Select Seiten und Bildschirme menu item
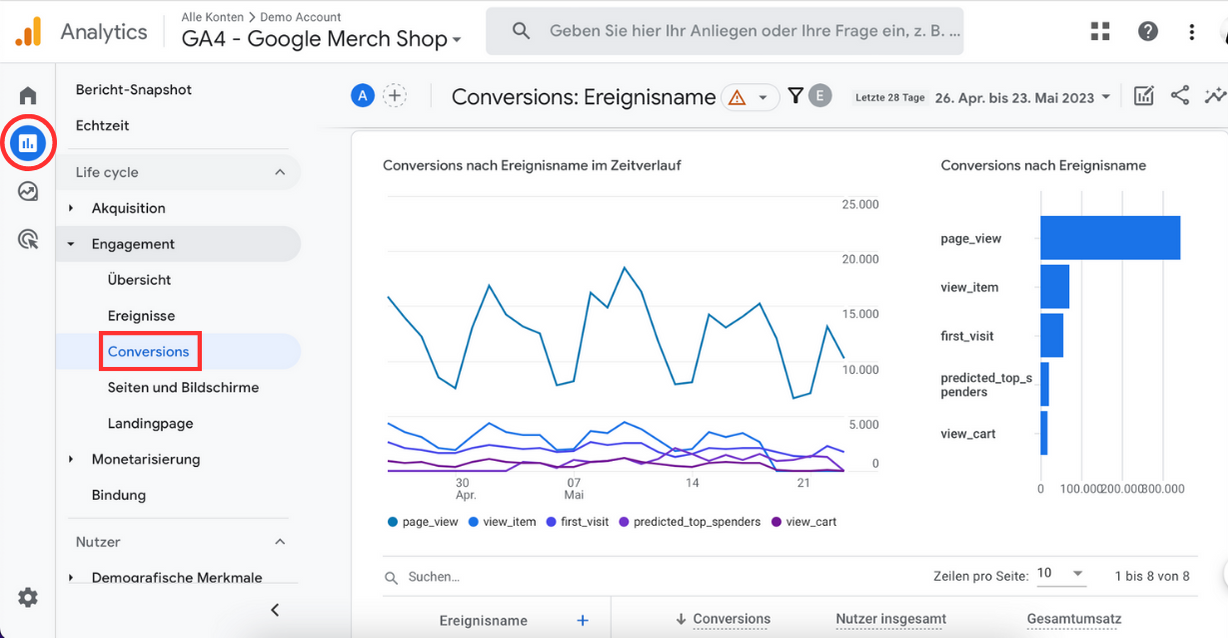1228x638 pixels. [x=183, y=387]
